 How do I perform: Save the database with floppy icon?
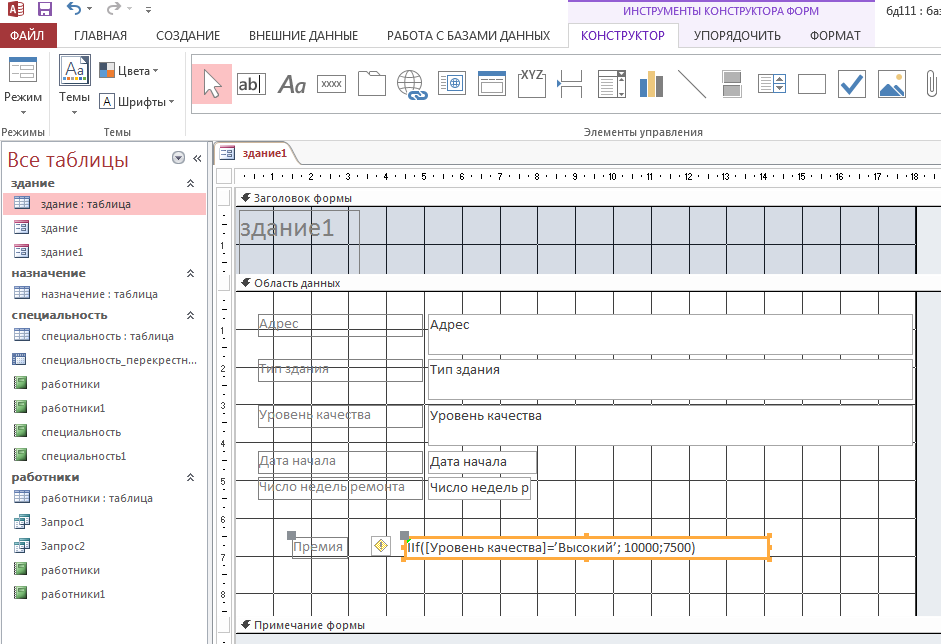44,9
